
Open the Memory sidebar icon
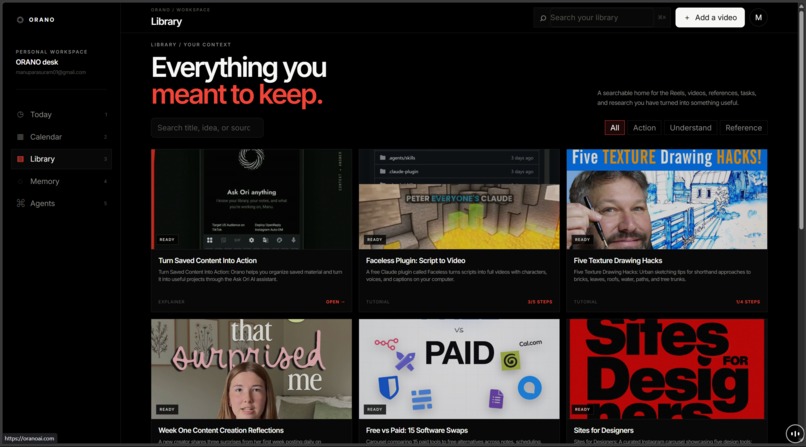click(x=21, y=181)
